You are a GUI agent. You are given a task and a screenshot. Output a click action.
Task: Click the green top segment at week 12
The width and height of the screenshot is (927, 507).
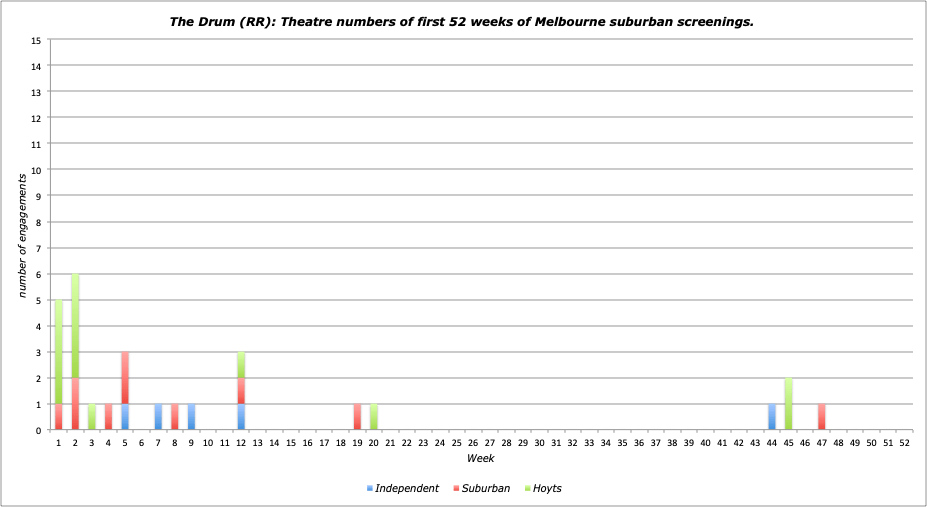pyautogui.click(x=241, y=365)
